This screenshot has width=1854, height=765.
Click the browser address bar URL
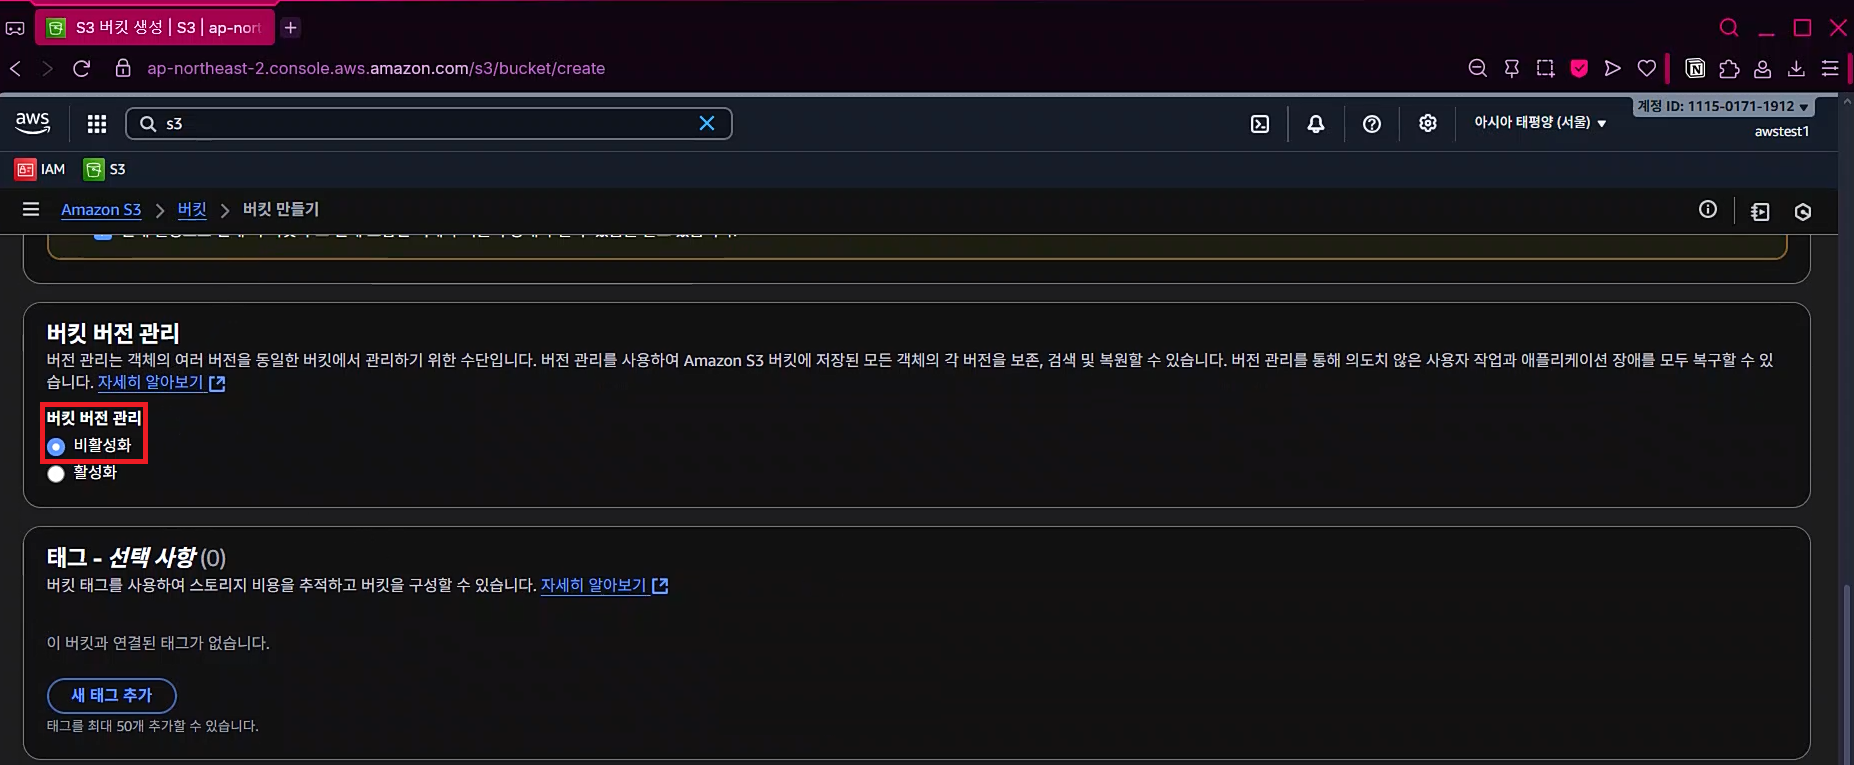[376, 68]
